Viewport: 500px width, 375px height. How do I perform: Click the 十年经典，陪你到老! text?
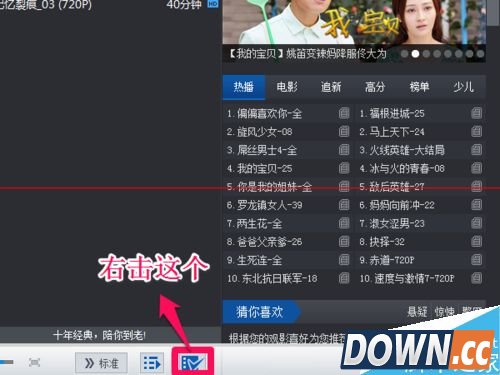99,335
